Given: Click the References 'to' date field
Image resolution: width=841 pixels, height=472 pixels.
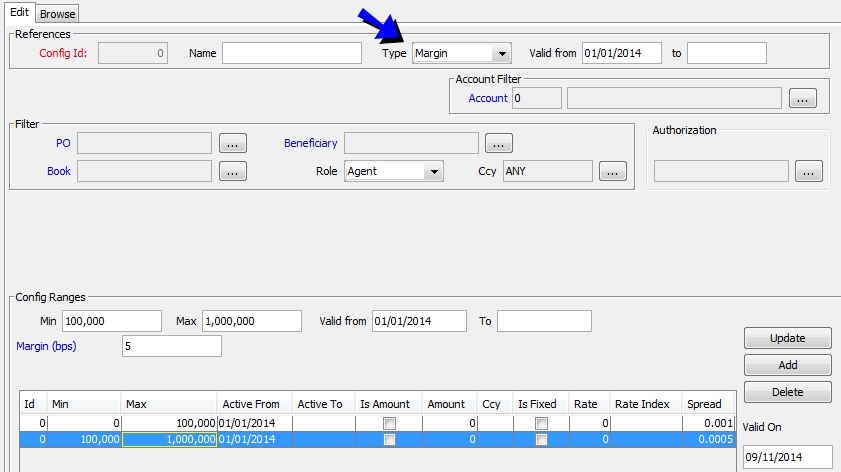Looking at the screenshot, I should pos(727,53).
